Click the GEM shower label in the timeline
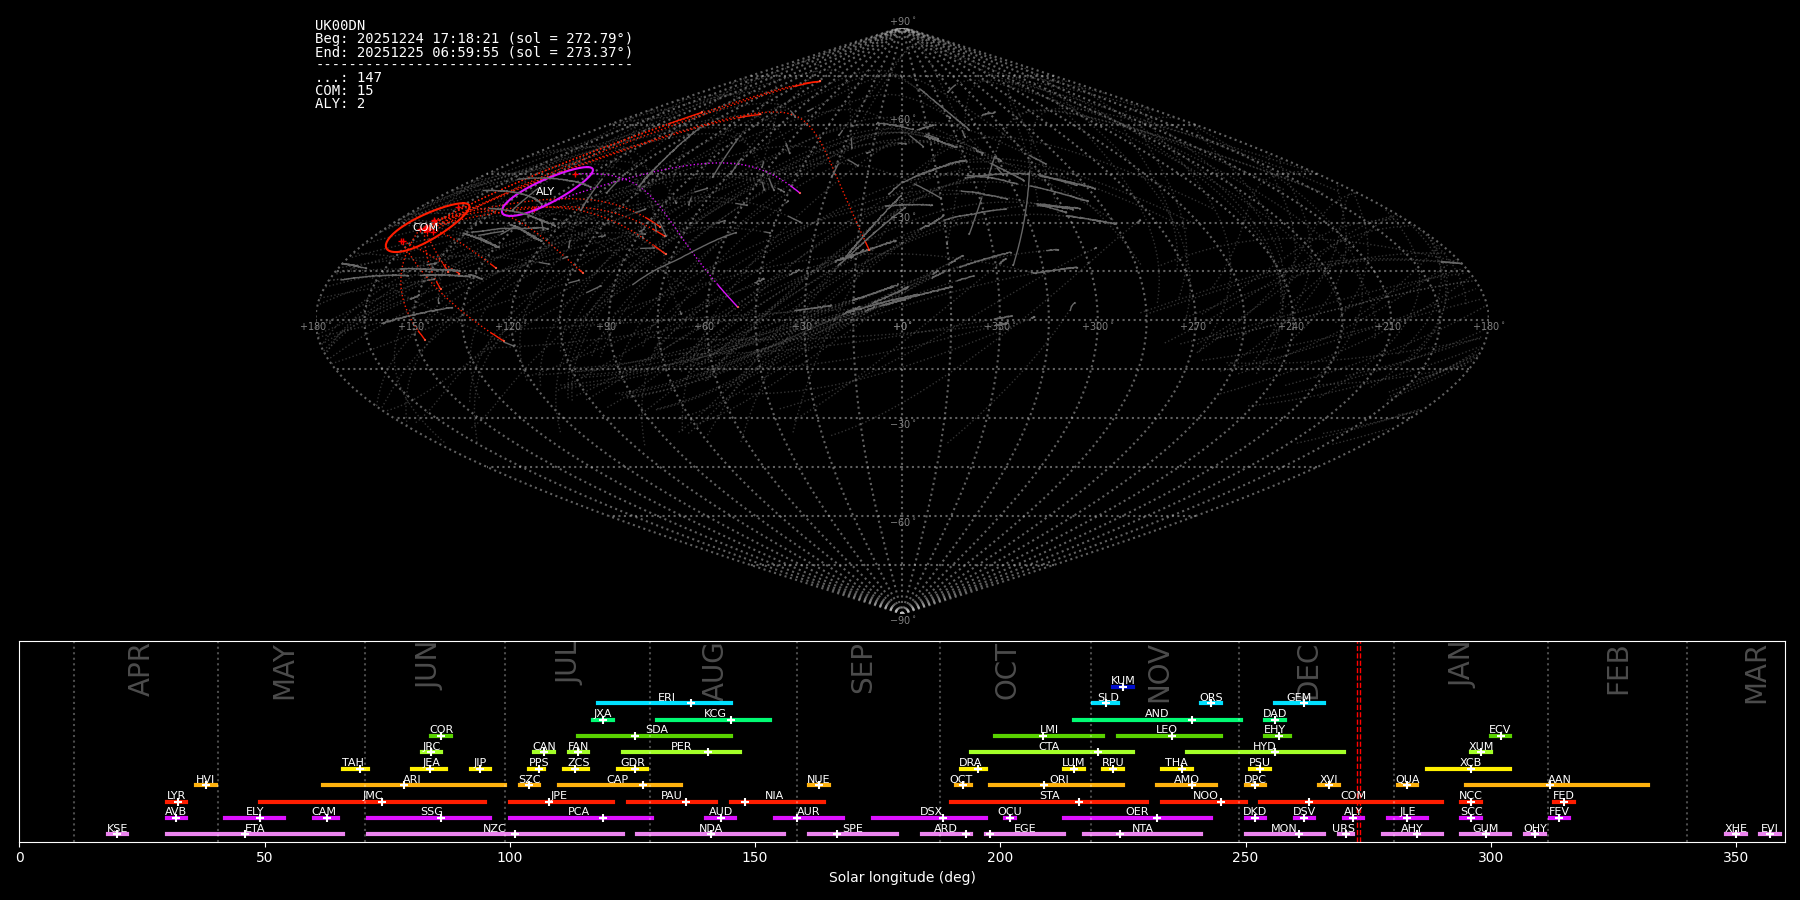Screen dimensions: 1800x900 click(1299, 698)
